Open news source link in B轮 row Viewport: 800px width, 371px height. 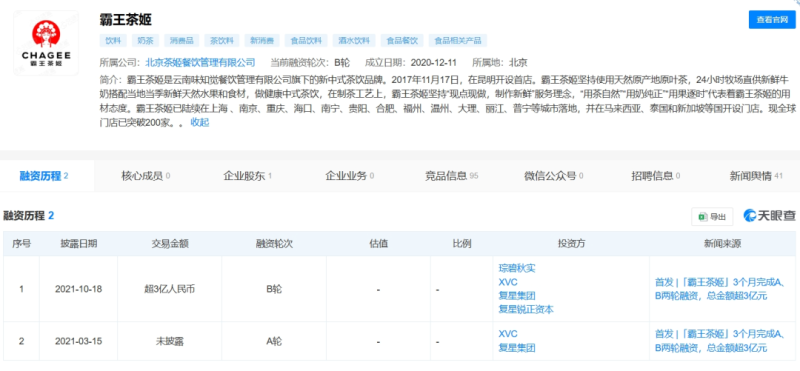pos(719,288)
